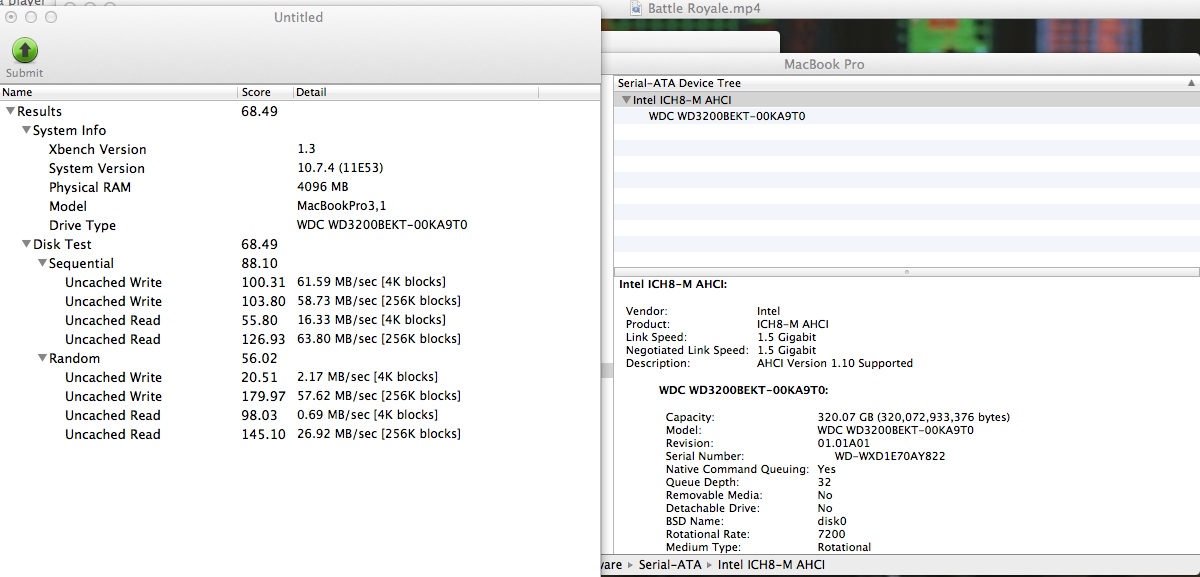Select Sequential Uncached Write 61.59 MB/sec row
The height and width of the screenshot is (577, 1200).
coord(300,282)
